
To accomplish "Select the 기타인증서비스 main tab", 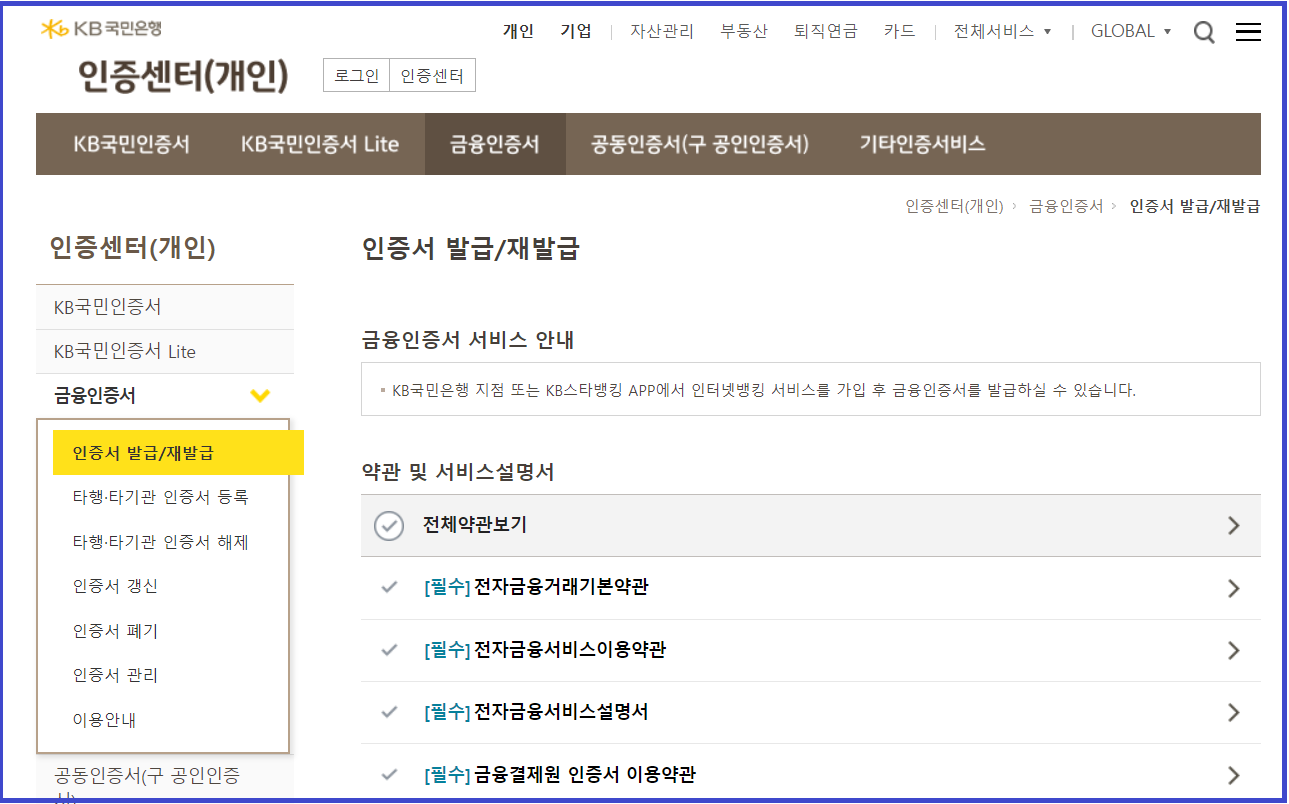I will [923, 144].
